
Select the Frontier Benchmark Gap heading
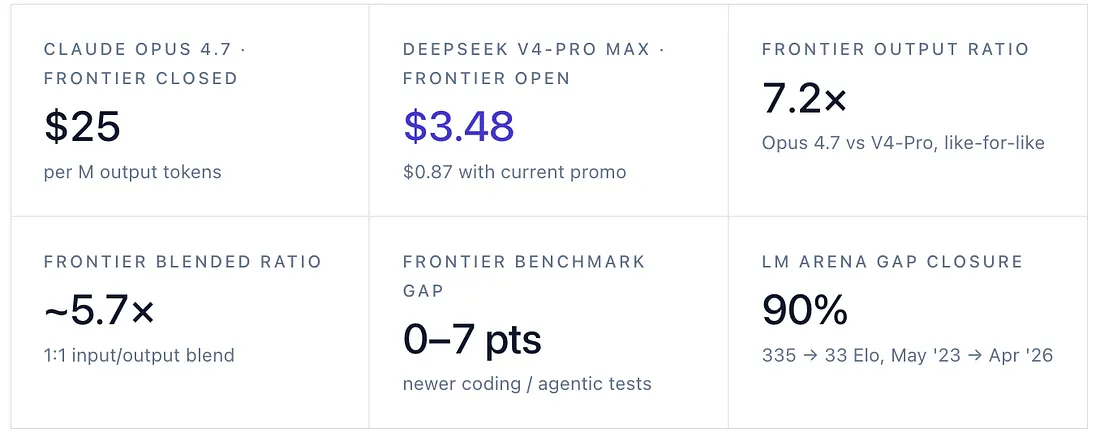[524, 276]
